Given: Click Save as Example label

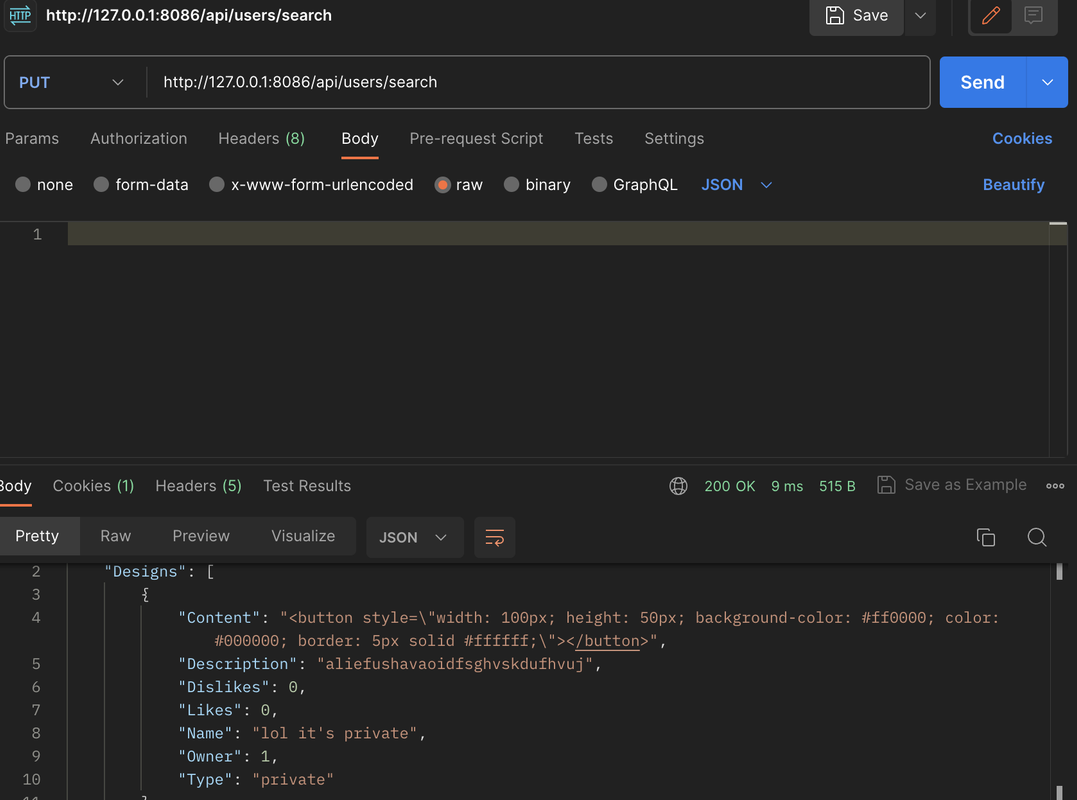Looking at the screenshot, I should coord(965,485).
